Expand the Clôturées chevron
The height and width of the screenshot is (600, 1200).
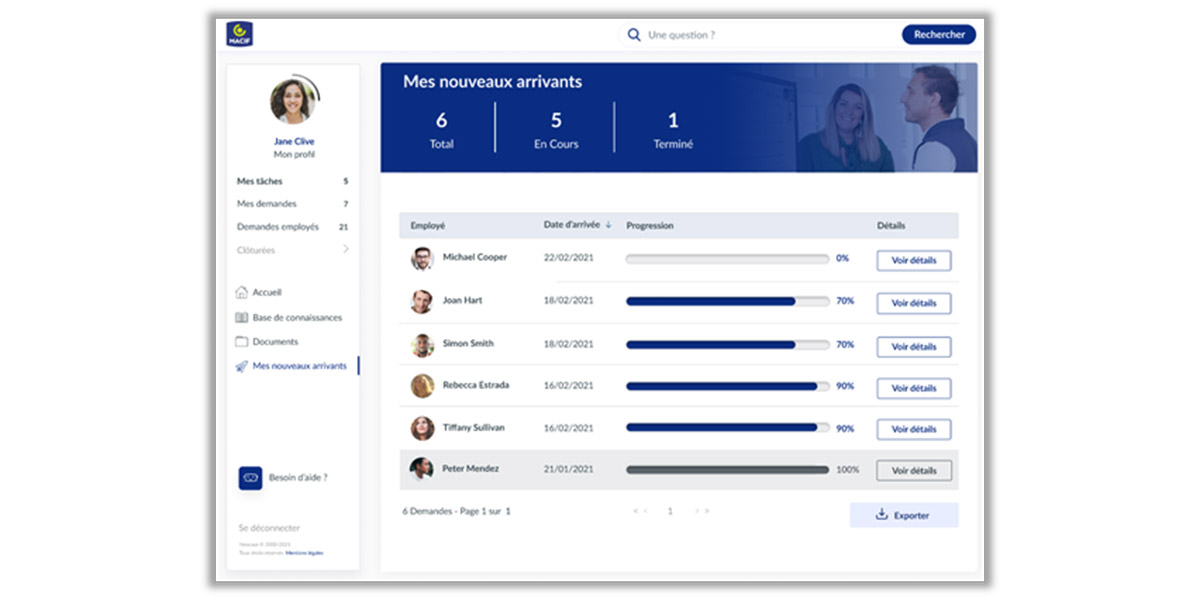pos(346,249)
